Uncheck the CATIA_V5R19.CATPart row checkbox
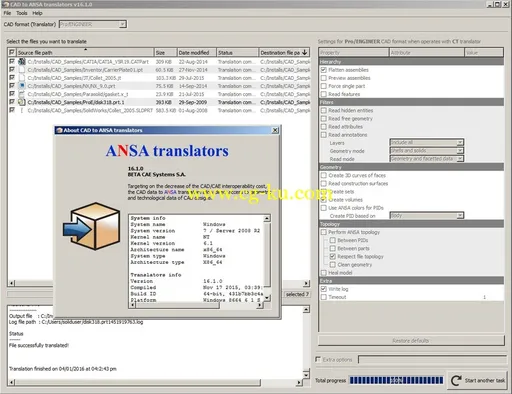The width and height of the screenshot is (512, 394). tap(12, 61)
